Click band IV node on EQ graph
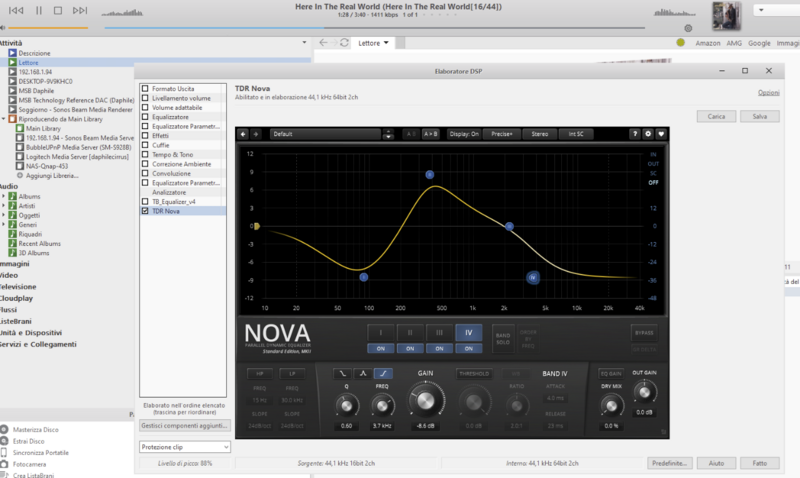800x478 pixels. (533, 277)
